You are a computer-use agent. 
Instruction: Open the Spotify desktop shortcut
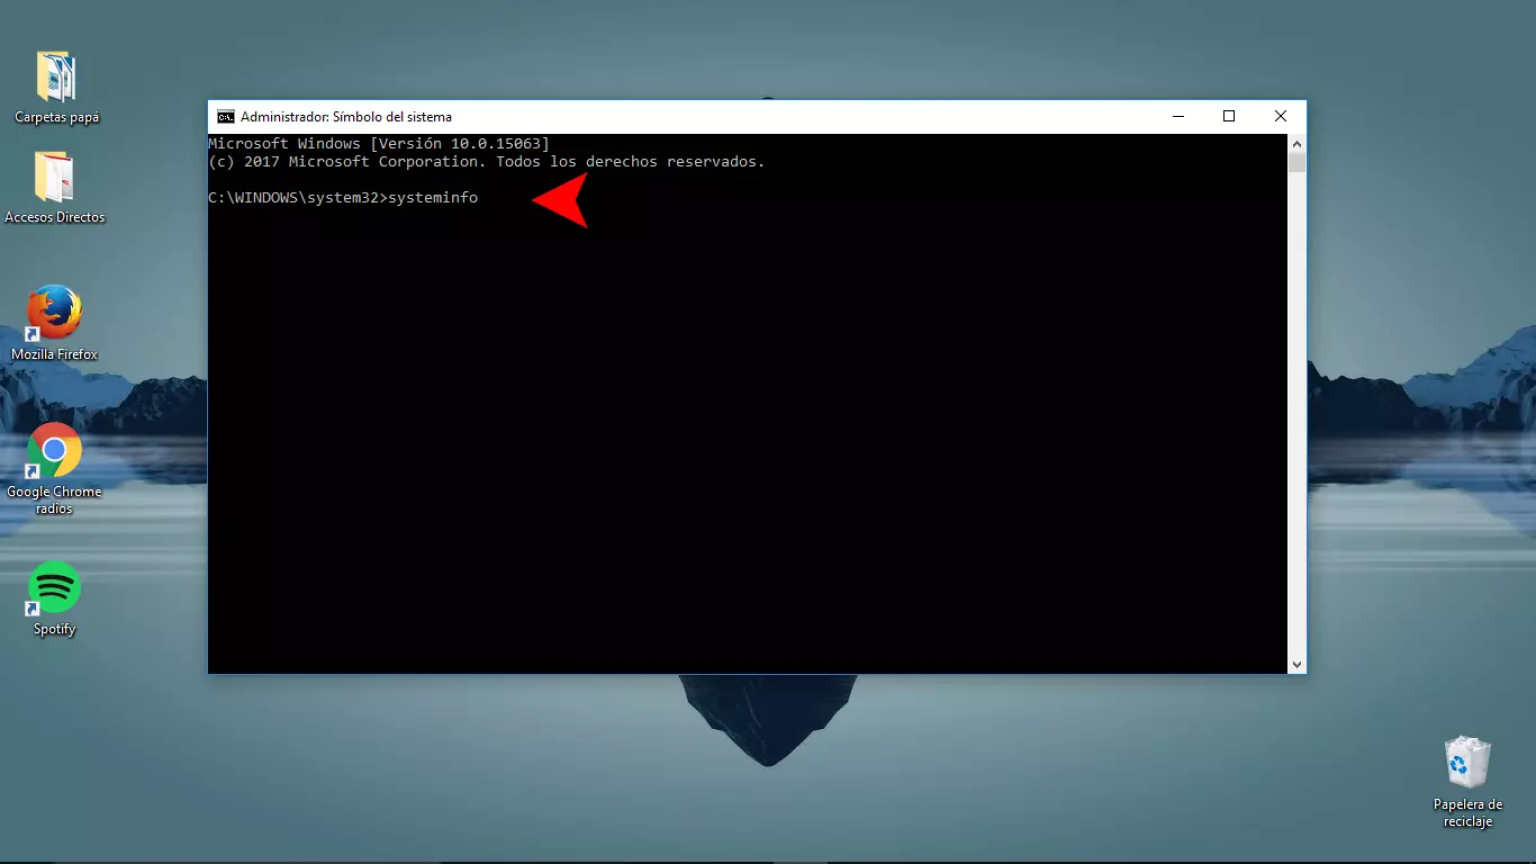pos(54,588)
